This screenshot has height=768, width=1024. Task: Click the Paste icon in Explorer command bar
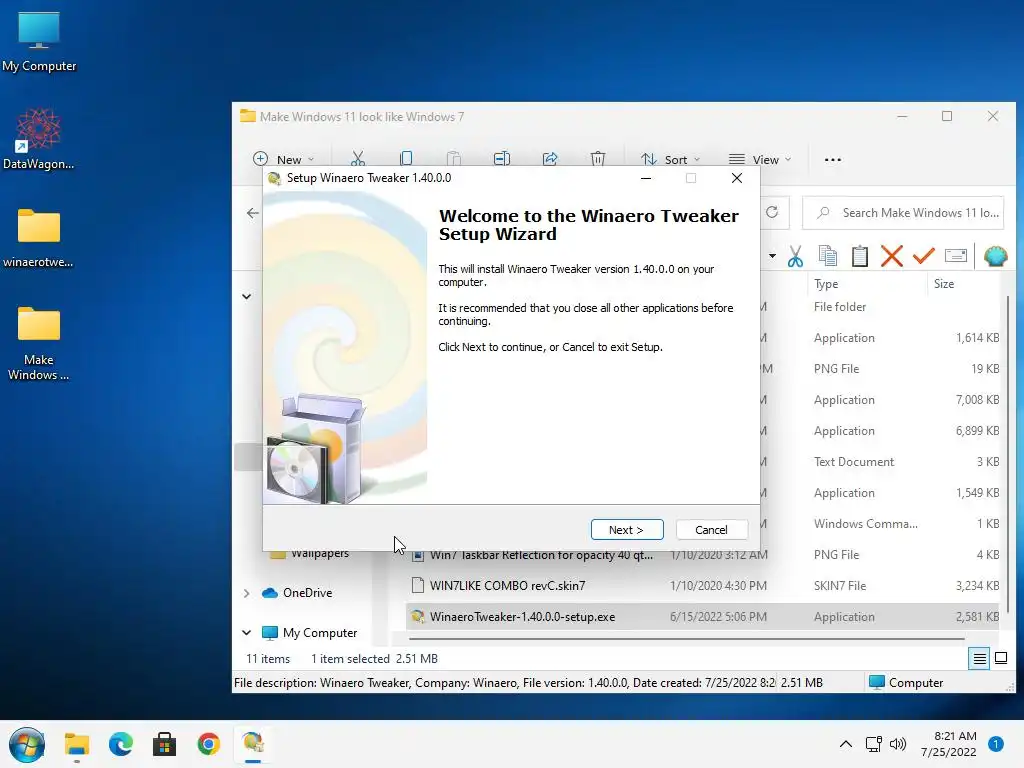[x=454, y=159]
